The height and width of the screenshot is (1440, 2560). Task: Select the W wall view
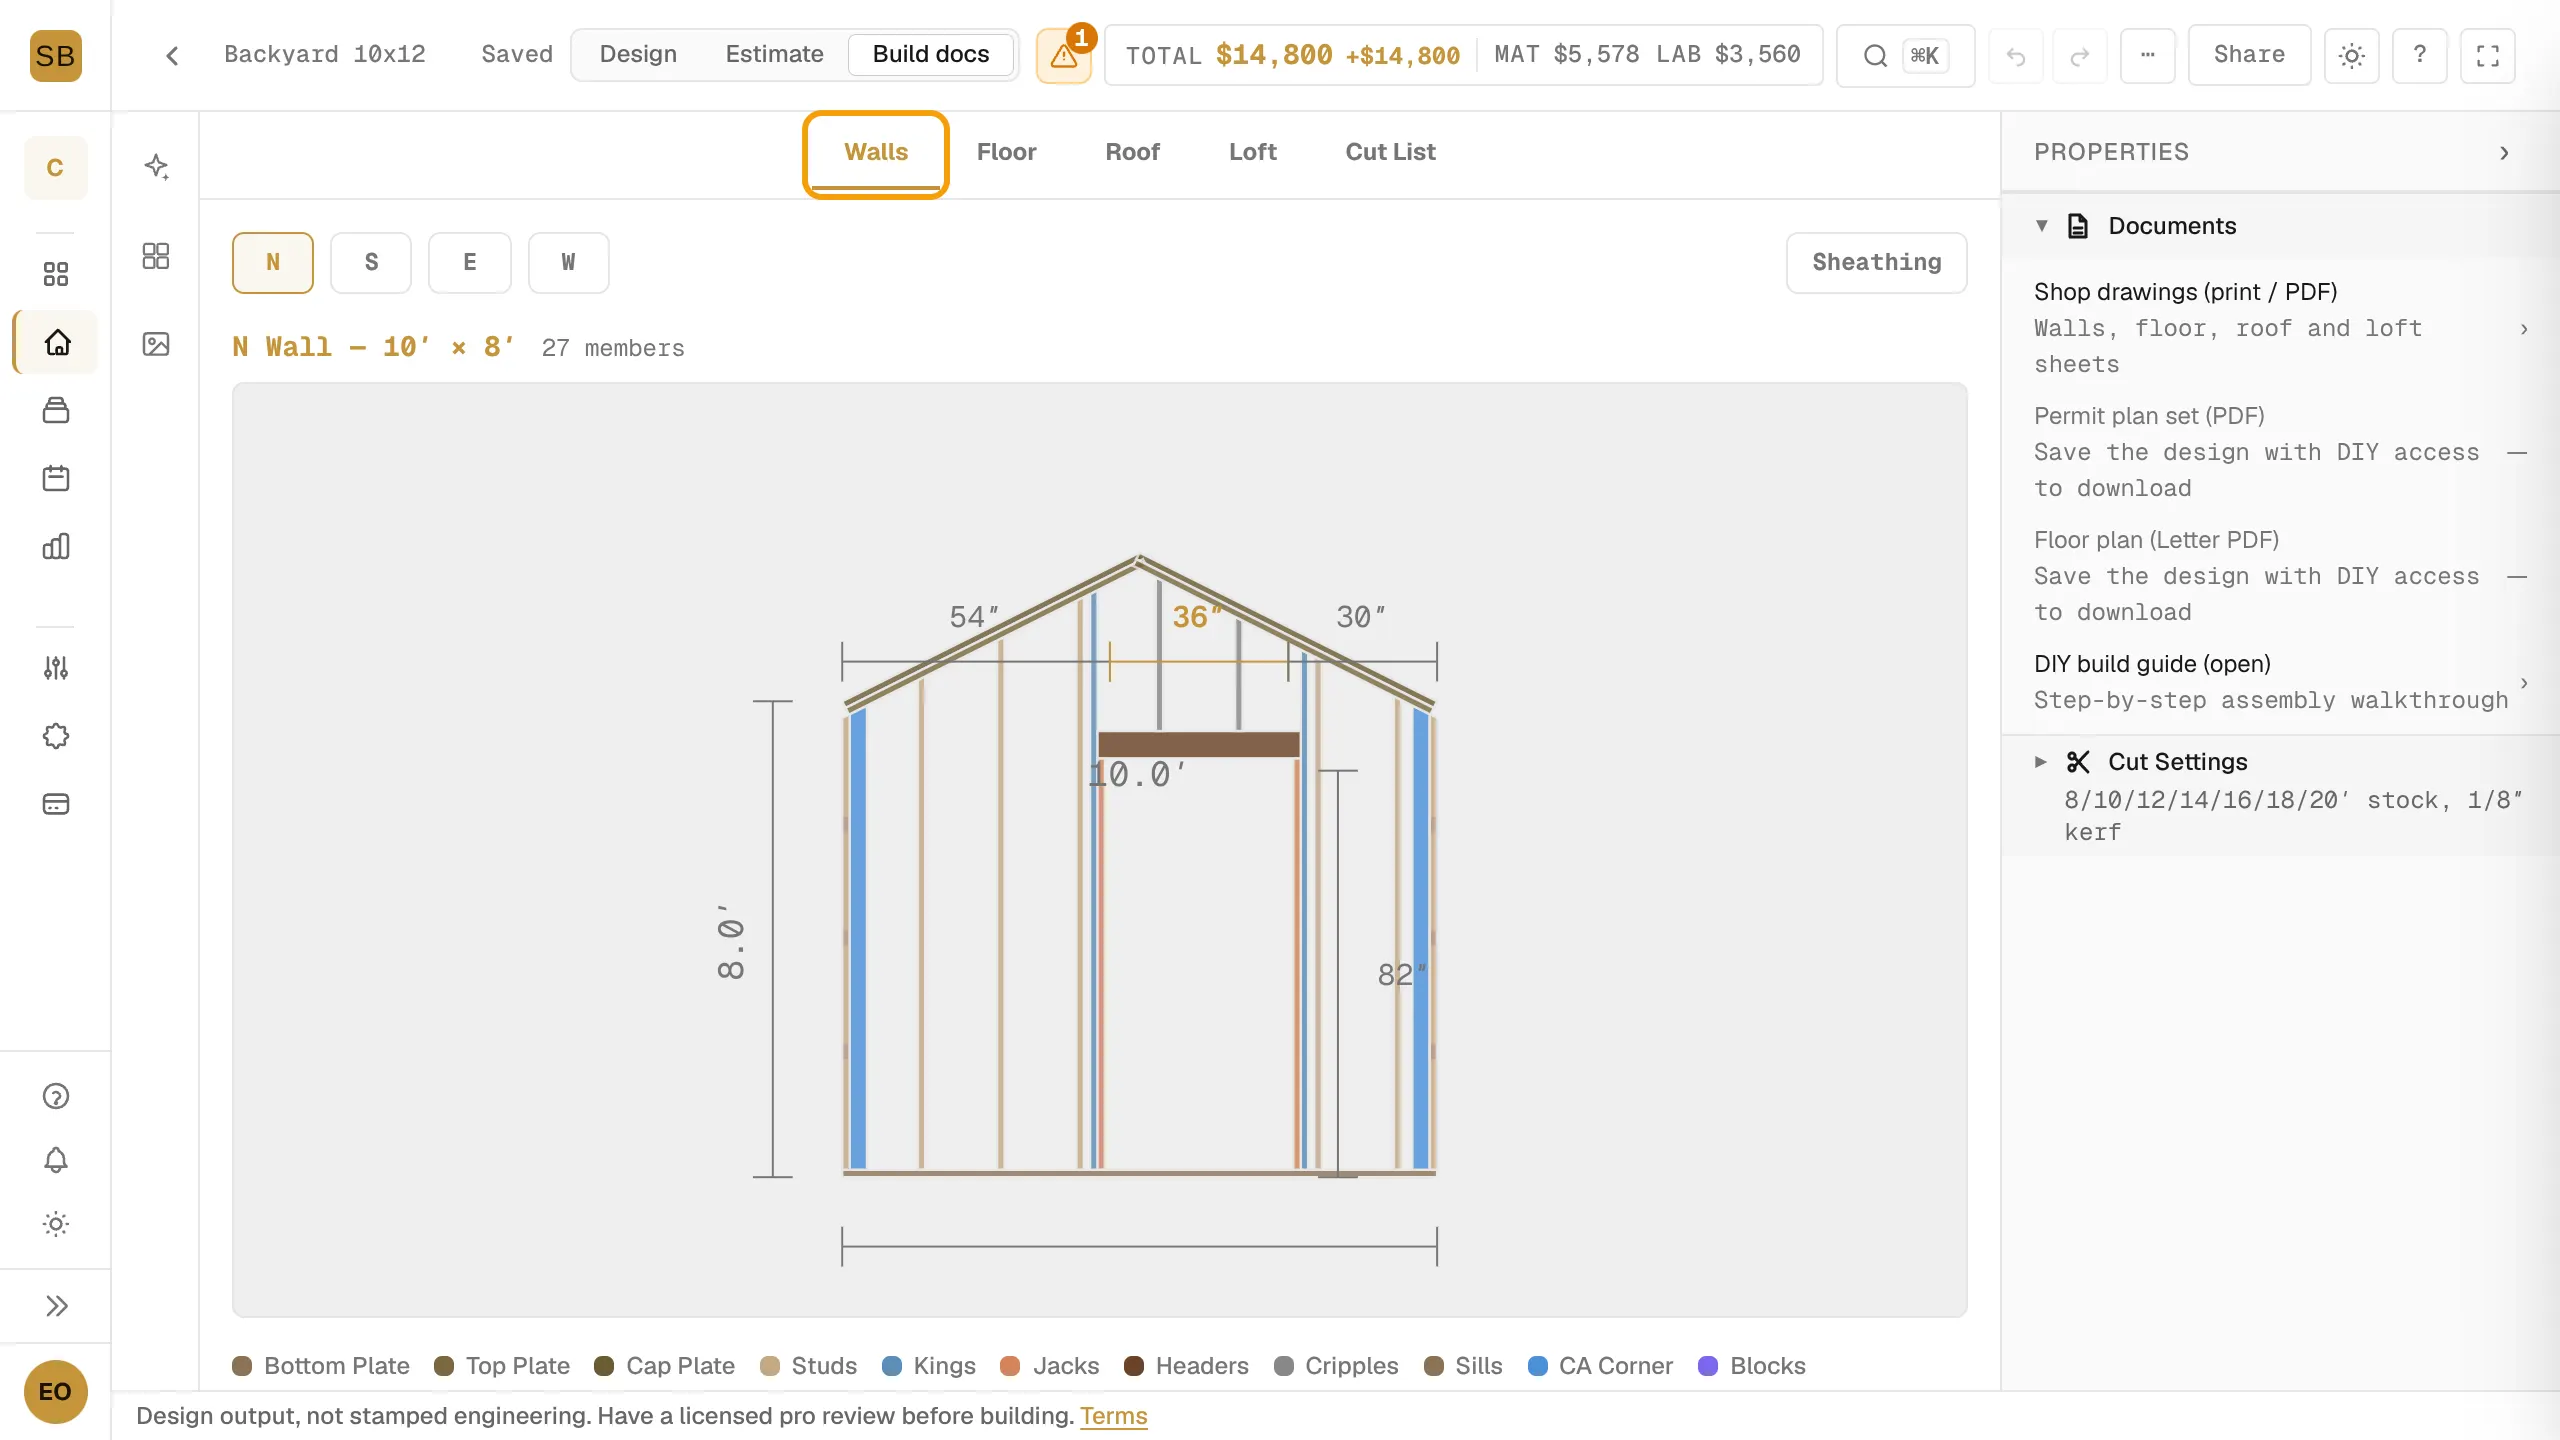[568, 263]
